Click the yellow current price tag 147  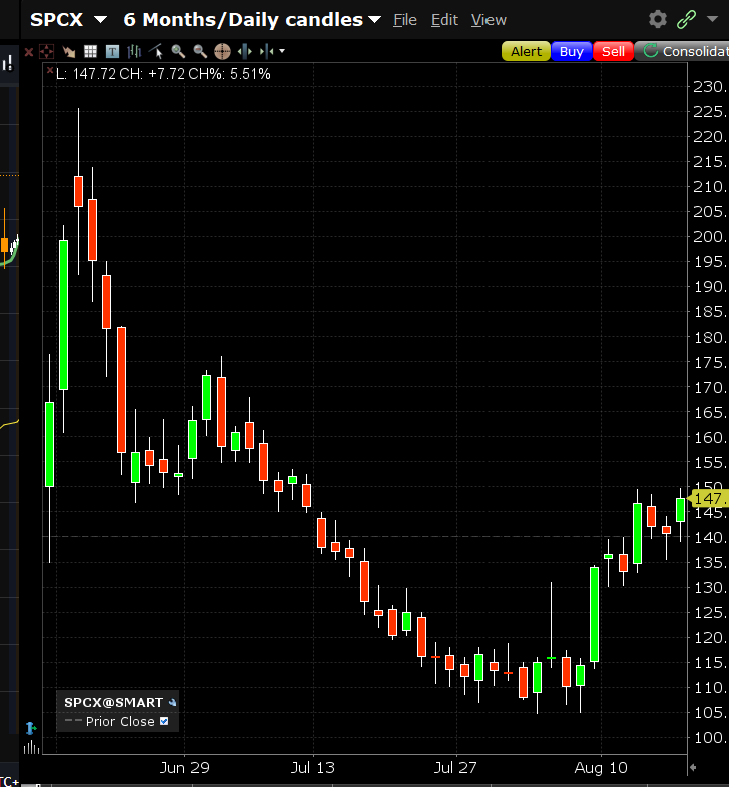tap(708, 498)
